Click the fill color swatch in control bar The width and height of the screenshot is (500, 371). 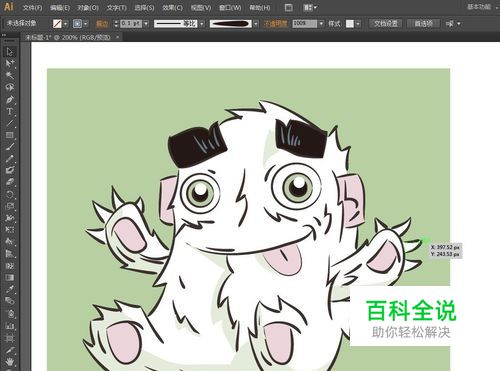point(57,24)
